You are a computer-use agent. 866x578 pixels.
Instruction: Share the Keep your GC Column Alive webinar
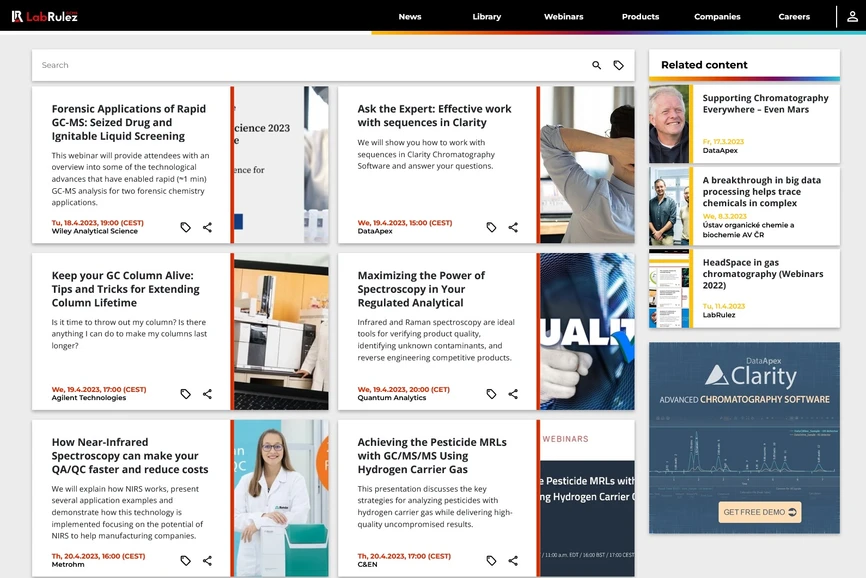[x=207, y=394]
